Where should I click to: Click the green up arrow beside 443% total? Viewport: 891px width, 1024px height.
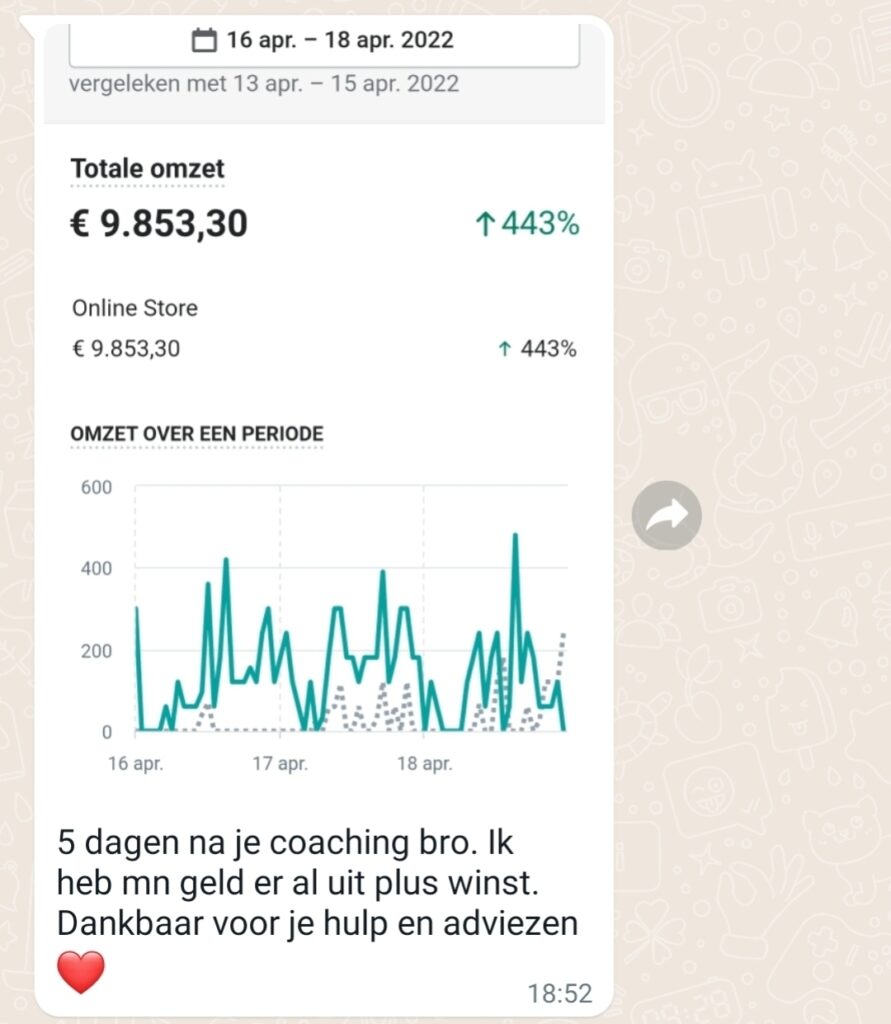(x=485, y=223)
